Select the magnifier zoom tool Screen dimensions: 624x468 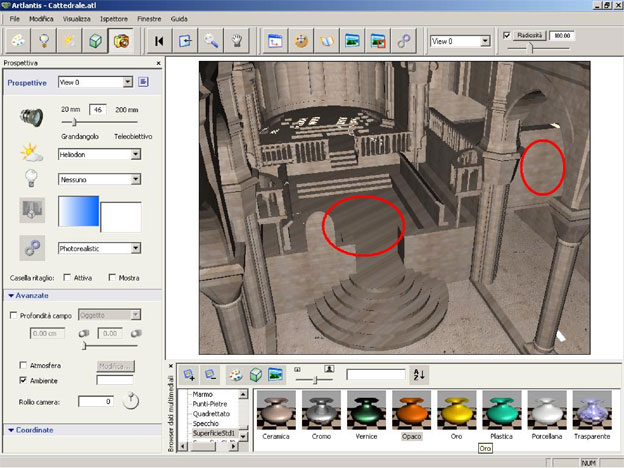point(211,41)
